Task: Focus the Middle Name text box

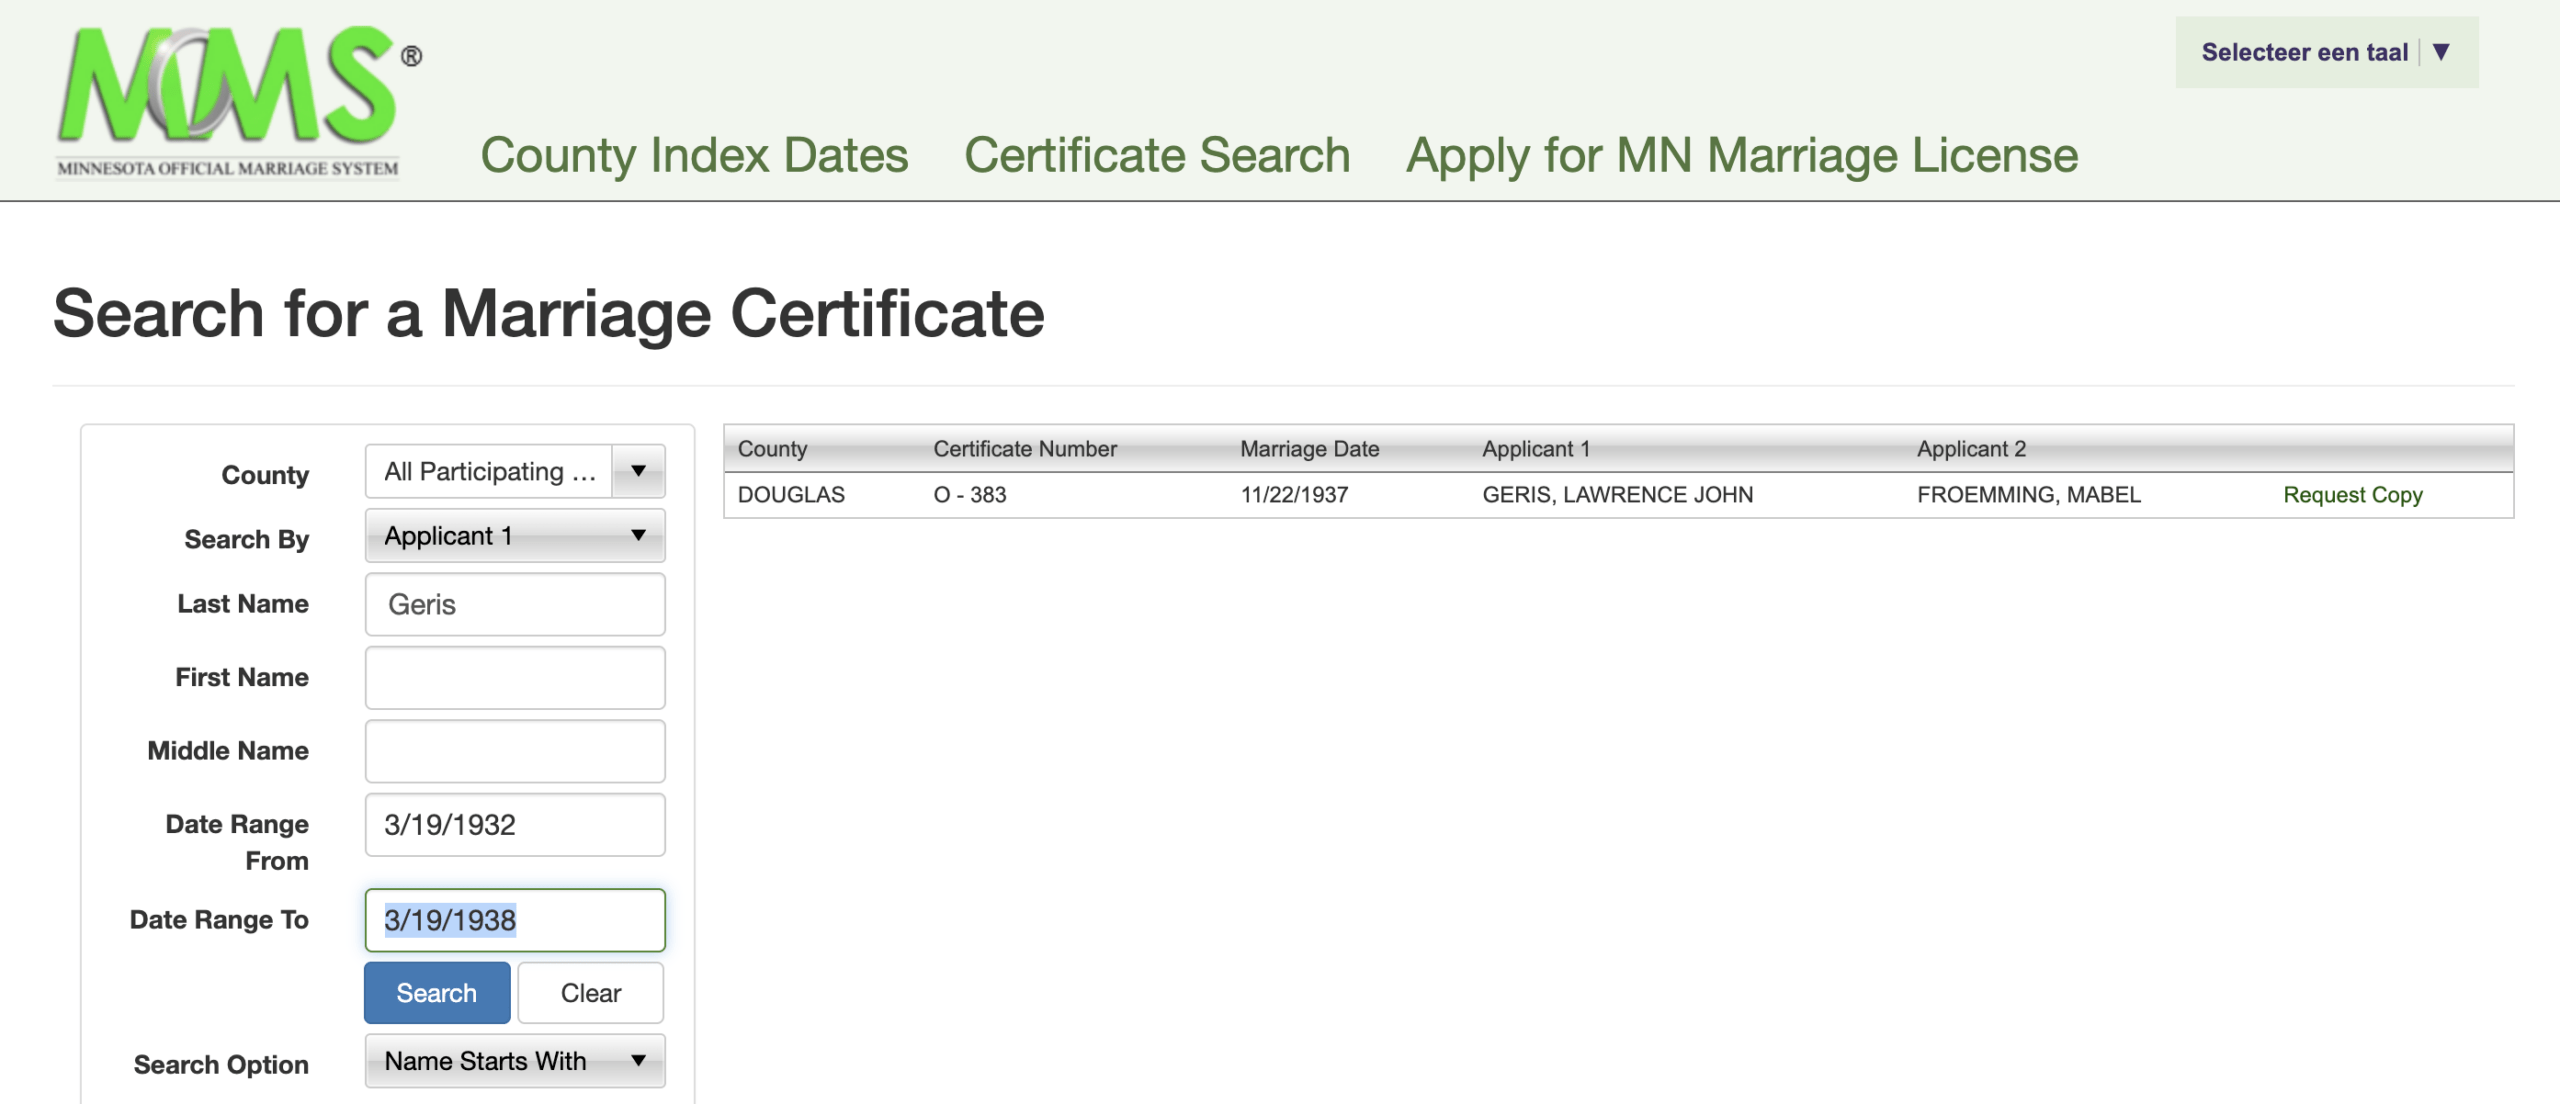Action: (515, 751)
